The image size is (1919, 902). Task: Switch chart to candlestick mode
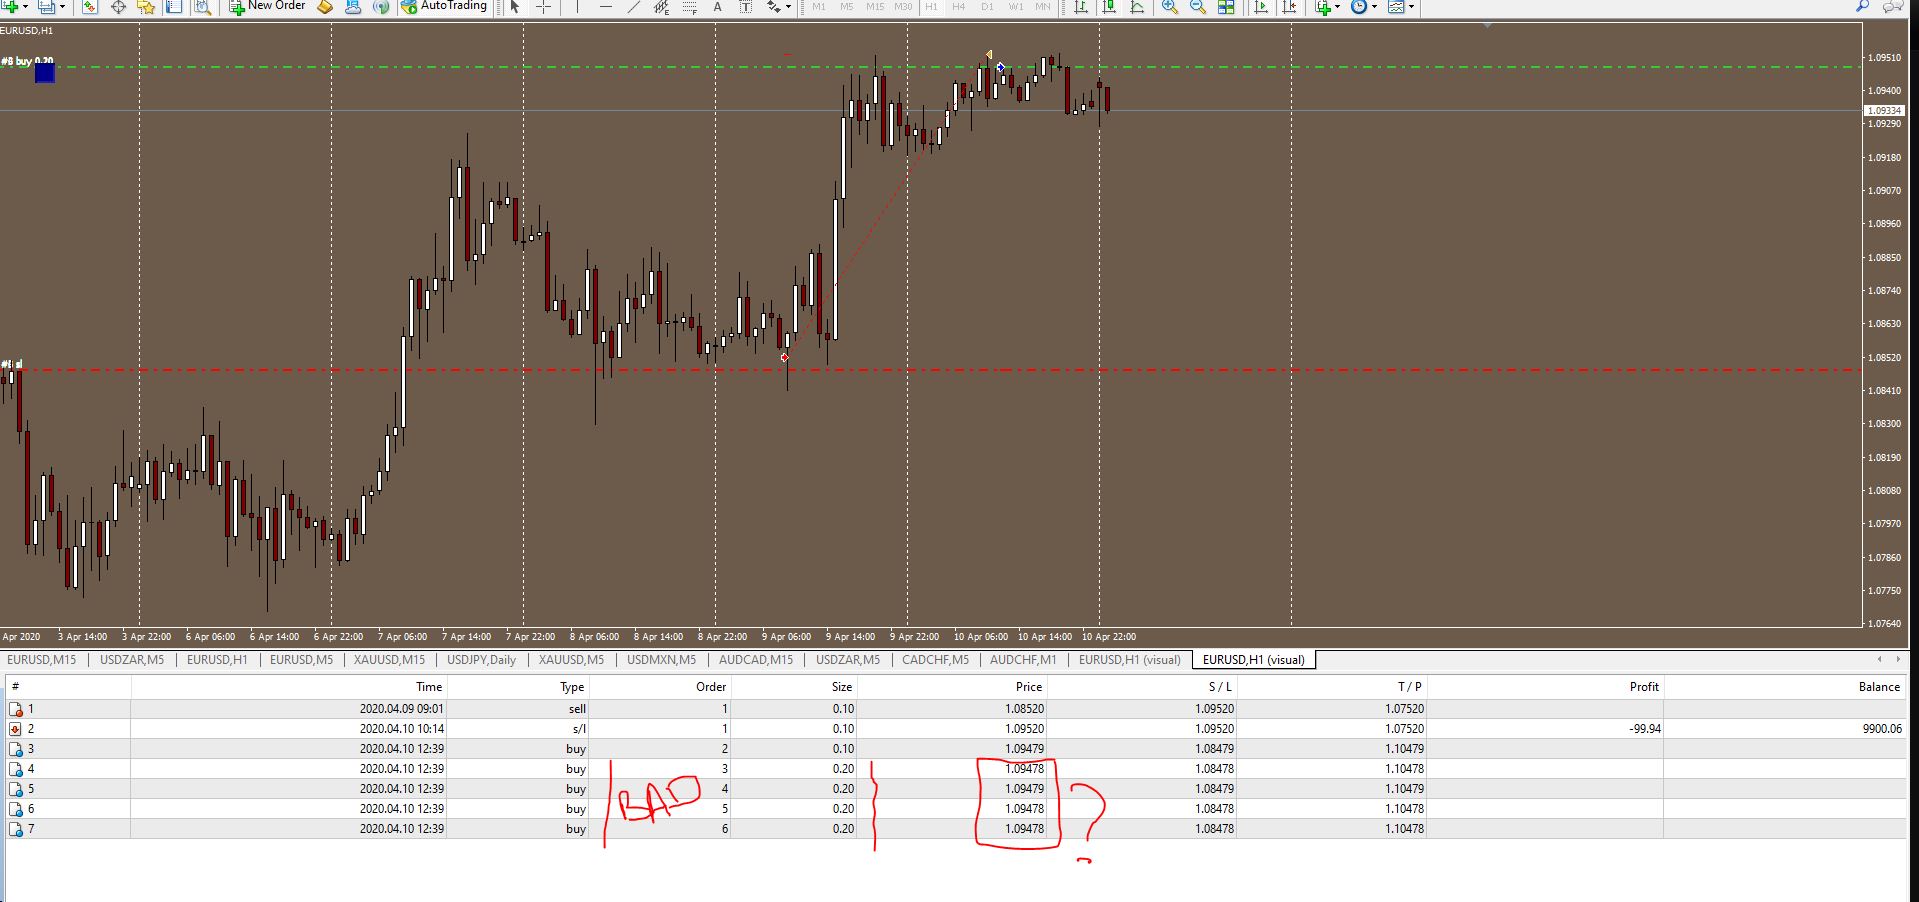(1109, 7)
